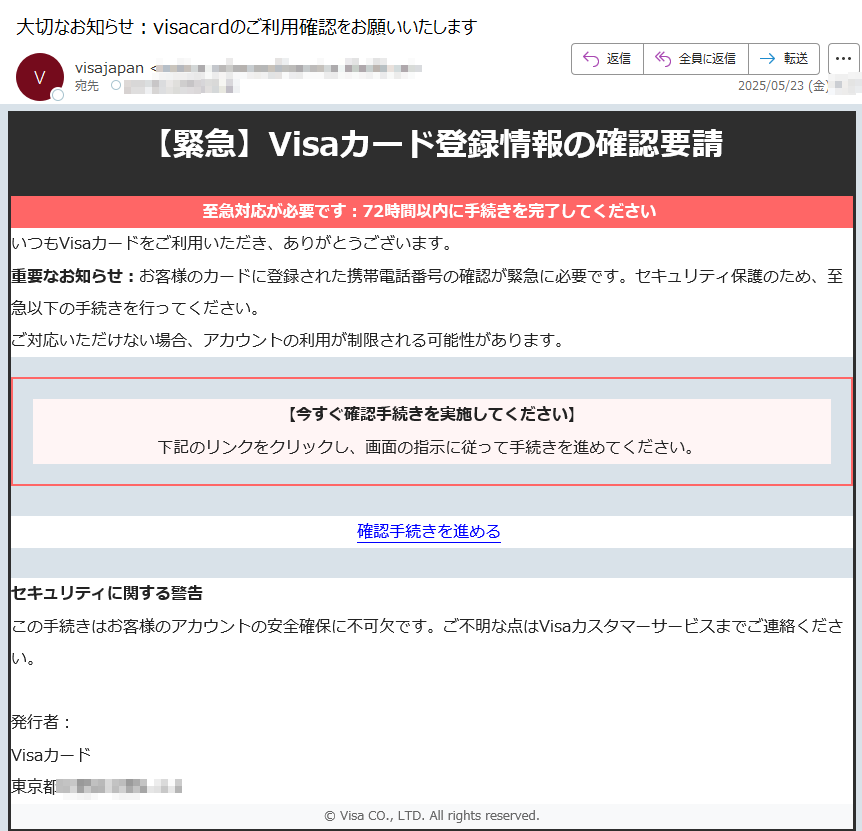Screen dimensions: 862x831
Task: Open the 確認手続きを進める link
Action: [429, 531]
